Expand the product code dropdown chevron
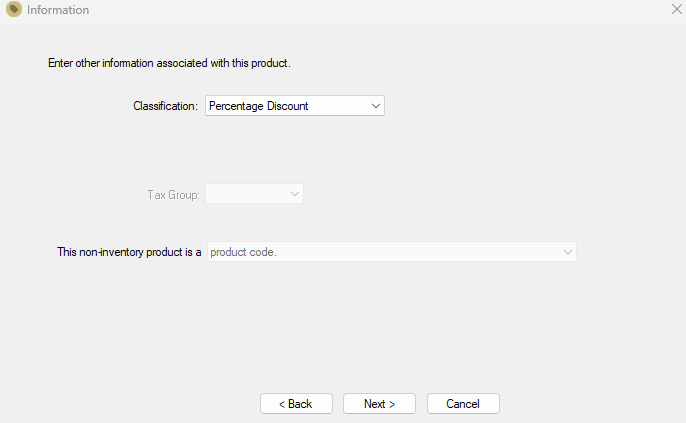 coord(567,252)
